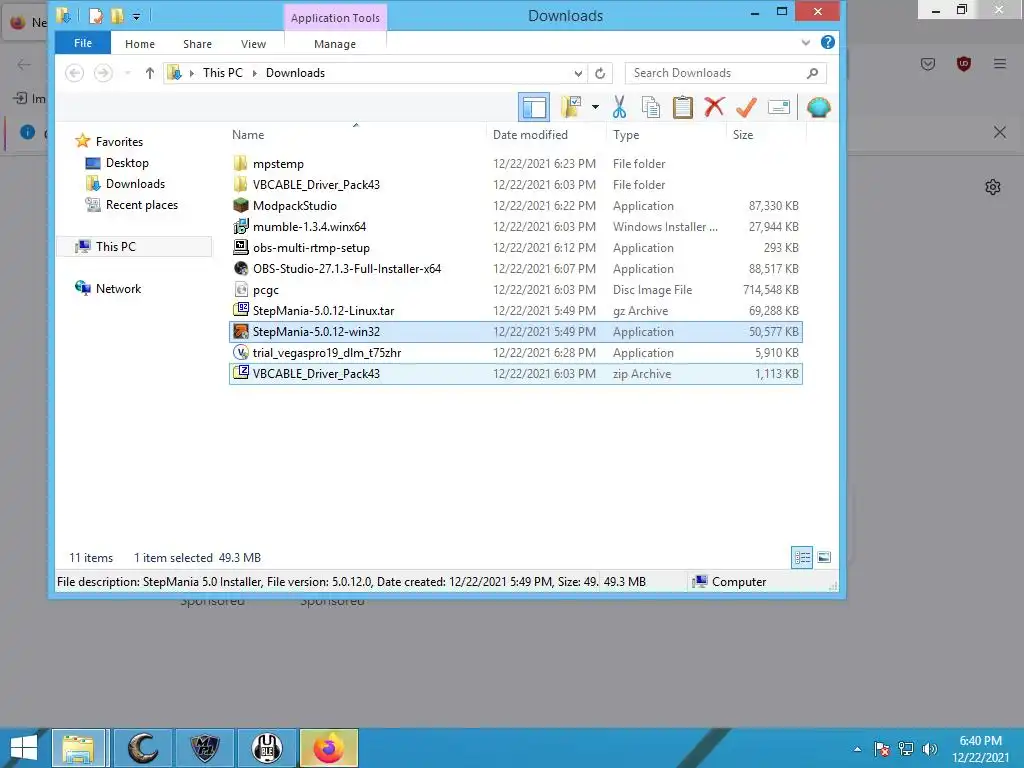Expand the ribbon using the chevron
1024x768 pixels.
click(x=806, y=42)
